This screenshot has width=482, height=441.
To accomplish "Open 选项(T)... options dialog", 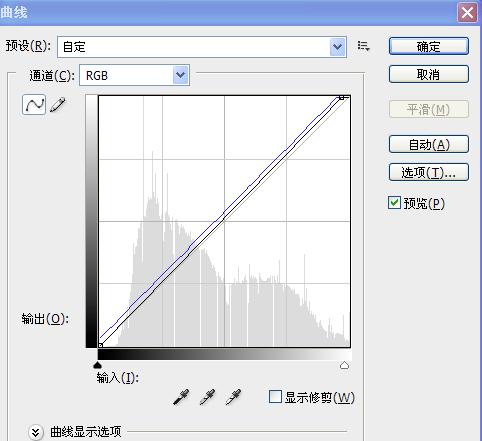I will (429, 172).
